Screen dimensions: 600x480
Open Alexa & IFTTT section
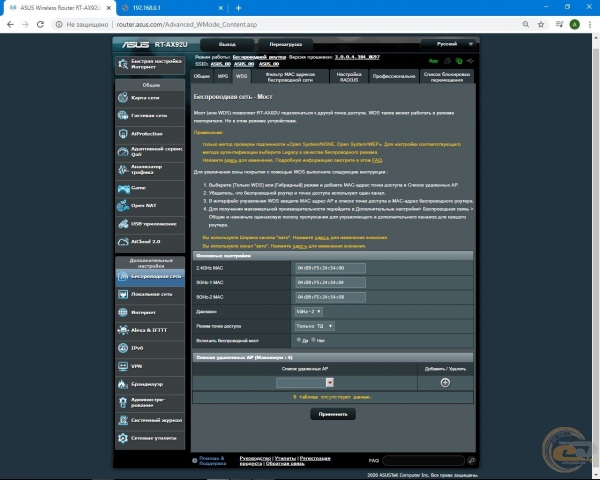point(150,330)
